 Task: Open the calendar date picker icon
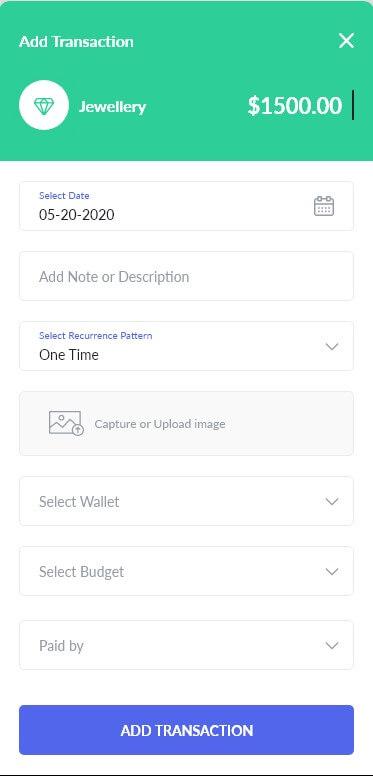click(x=324, y=206)
